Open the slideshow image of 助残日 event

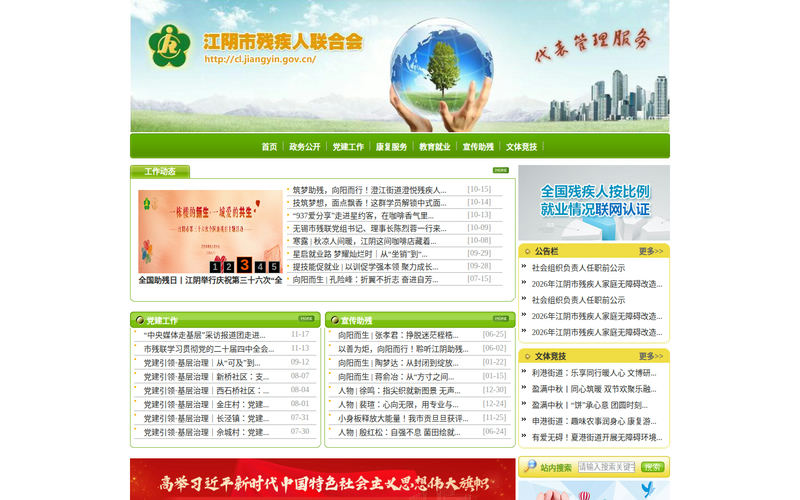(x=210, y=232)
